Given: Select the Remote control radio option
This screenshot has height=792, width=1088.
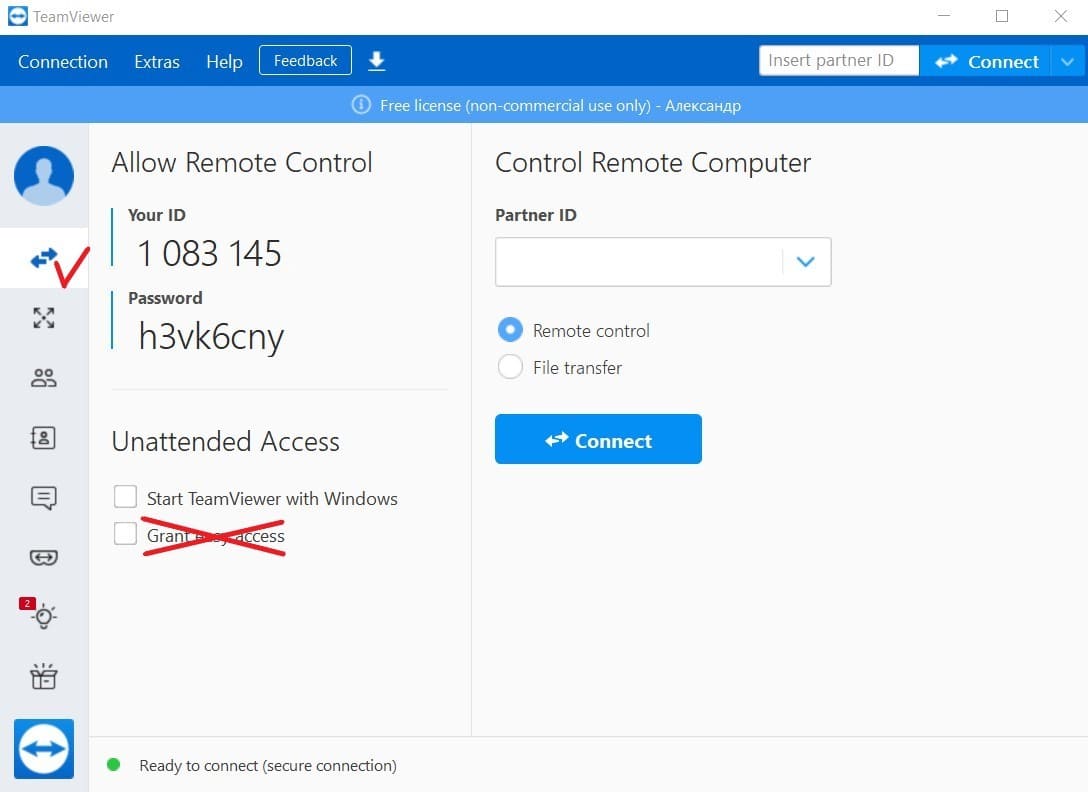Looking at the screenshot, I should click(x=510, y=330).
